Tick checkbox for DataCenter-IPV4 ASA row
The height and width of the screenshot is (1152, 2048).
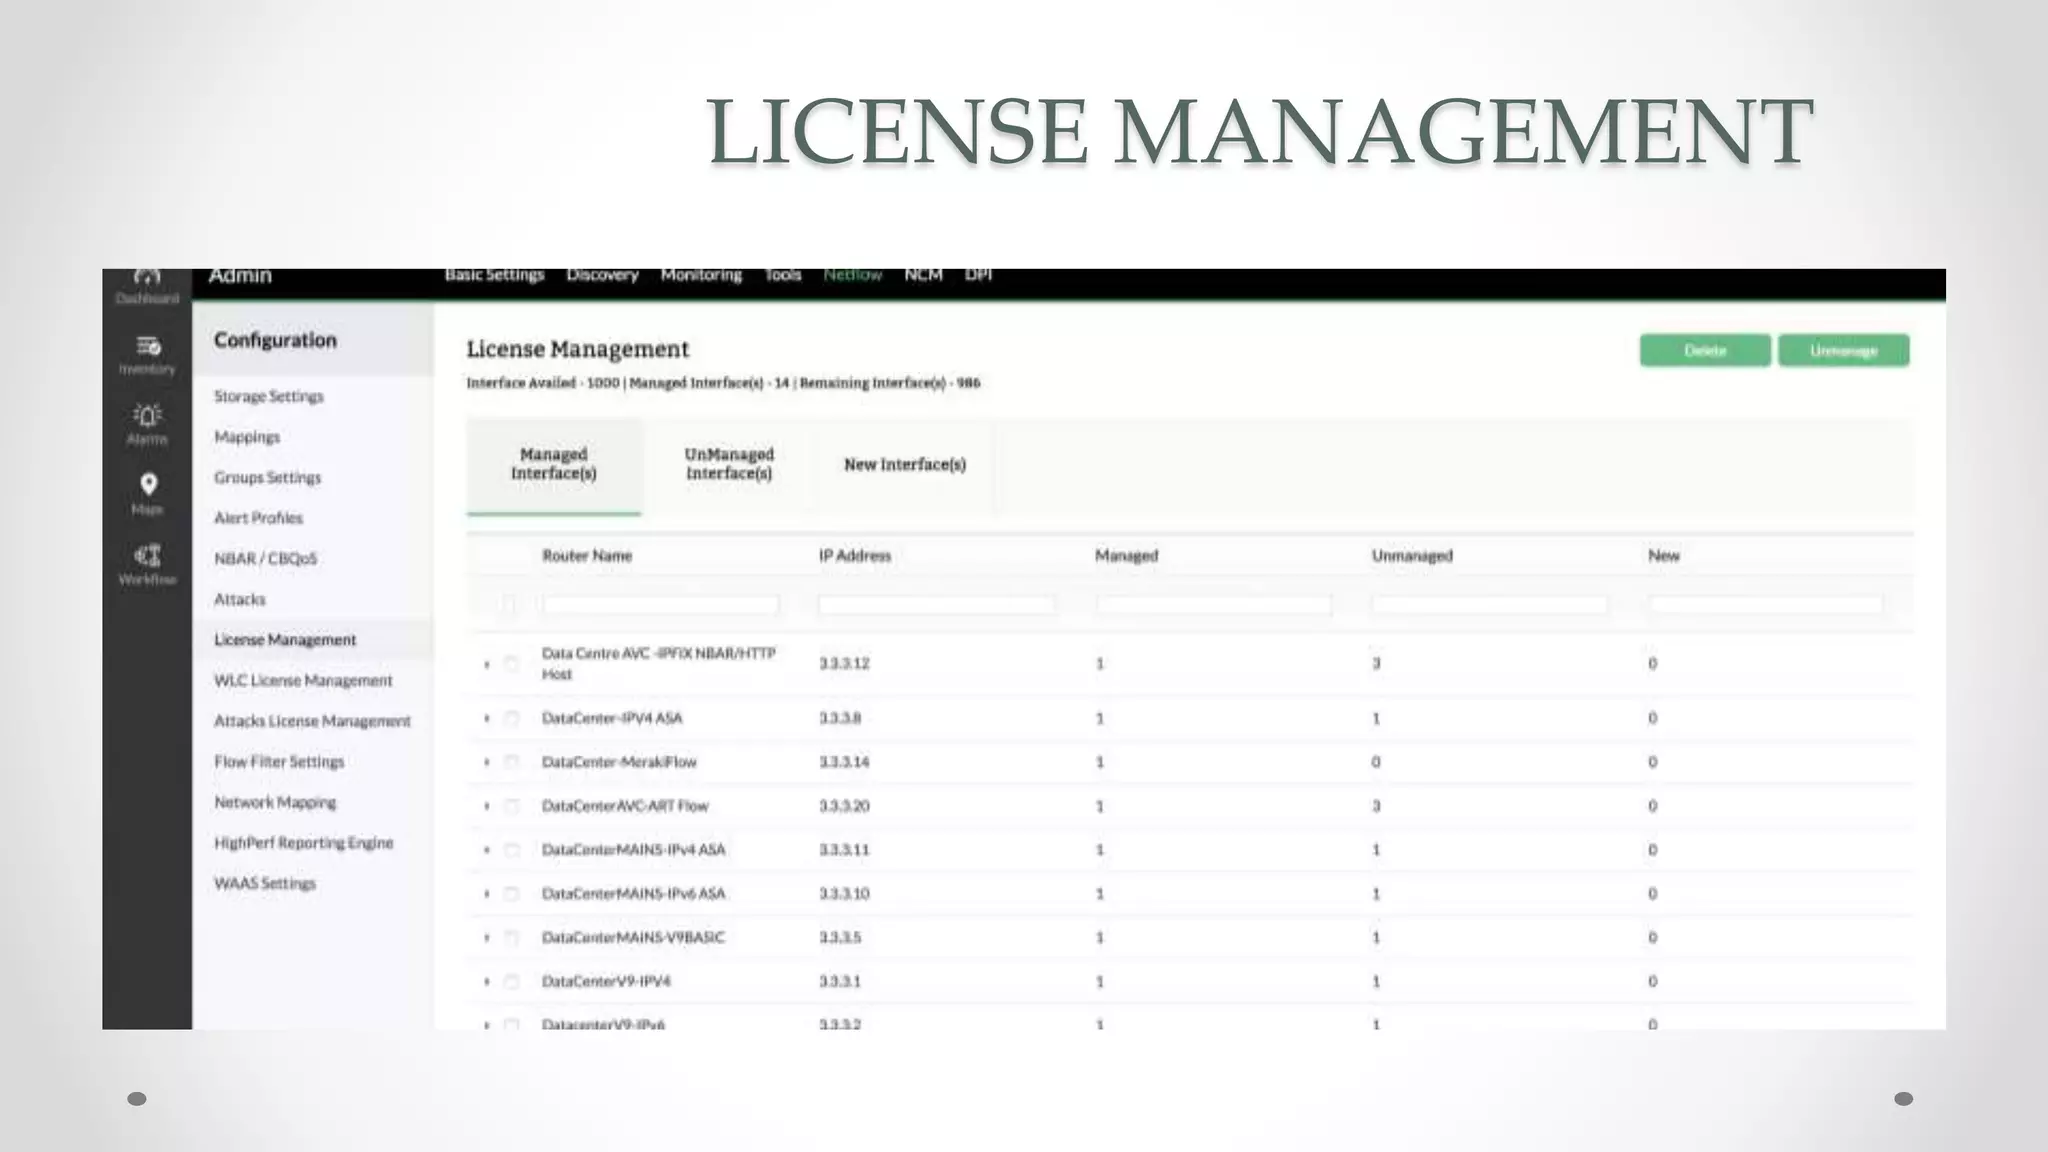pyautogui.click(x=511, y=718)
